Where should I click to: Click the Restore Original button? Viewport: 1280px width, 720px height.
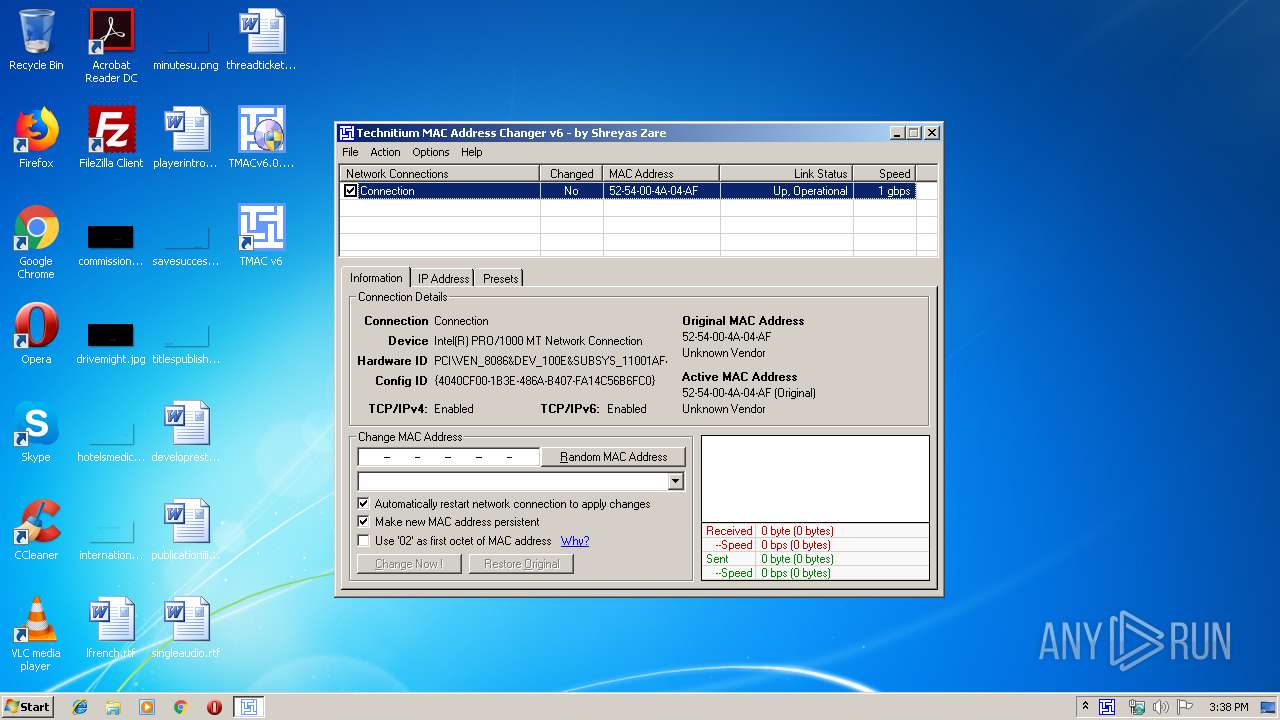click(522, 564)
